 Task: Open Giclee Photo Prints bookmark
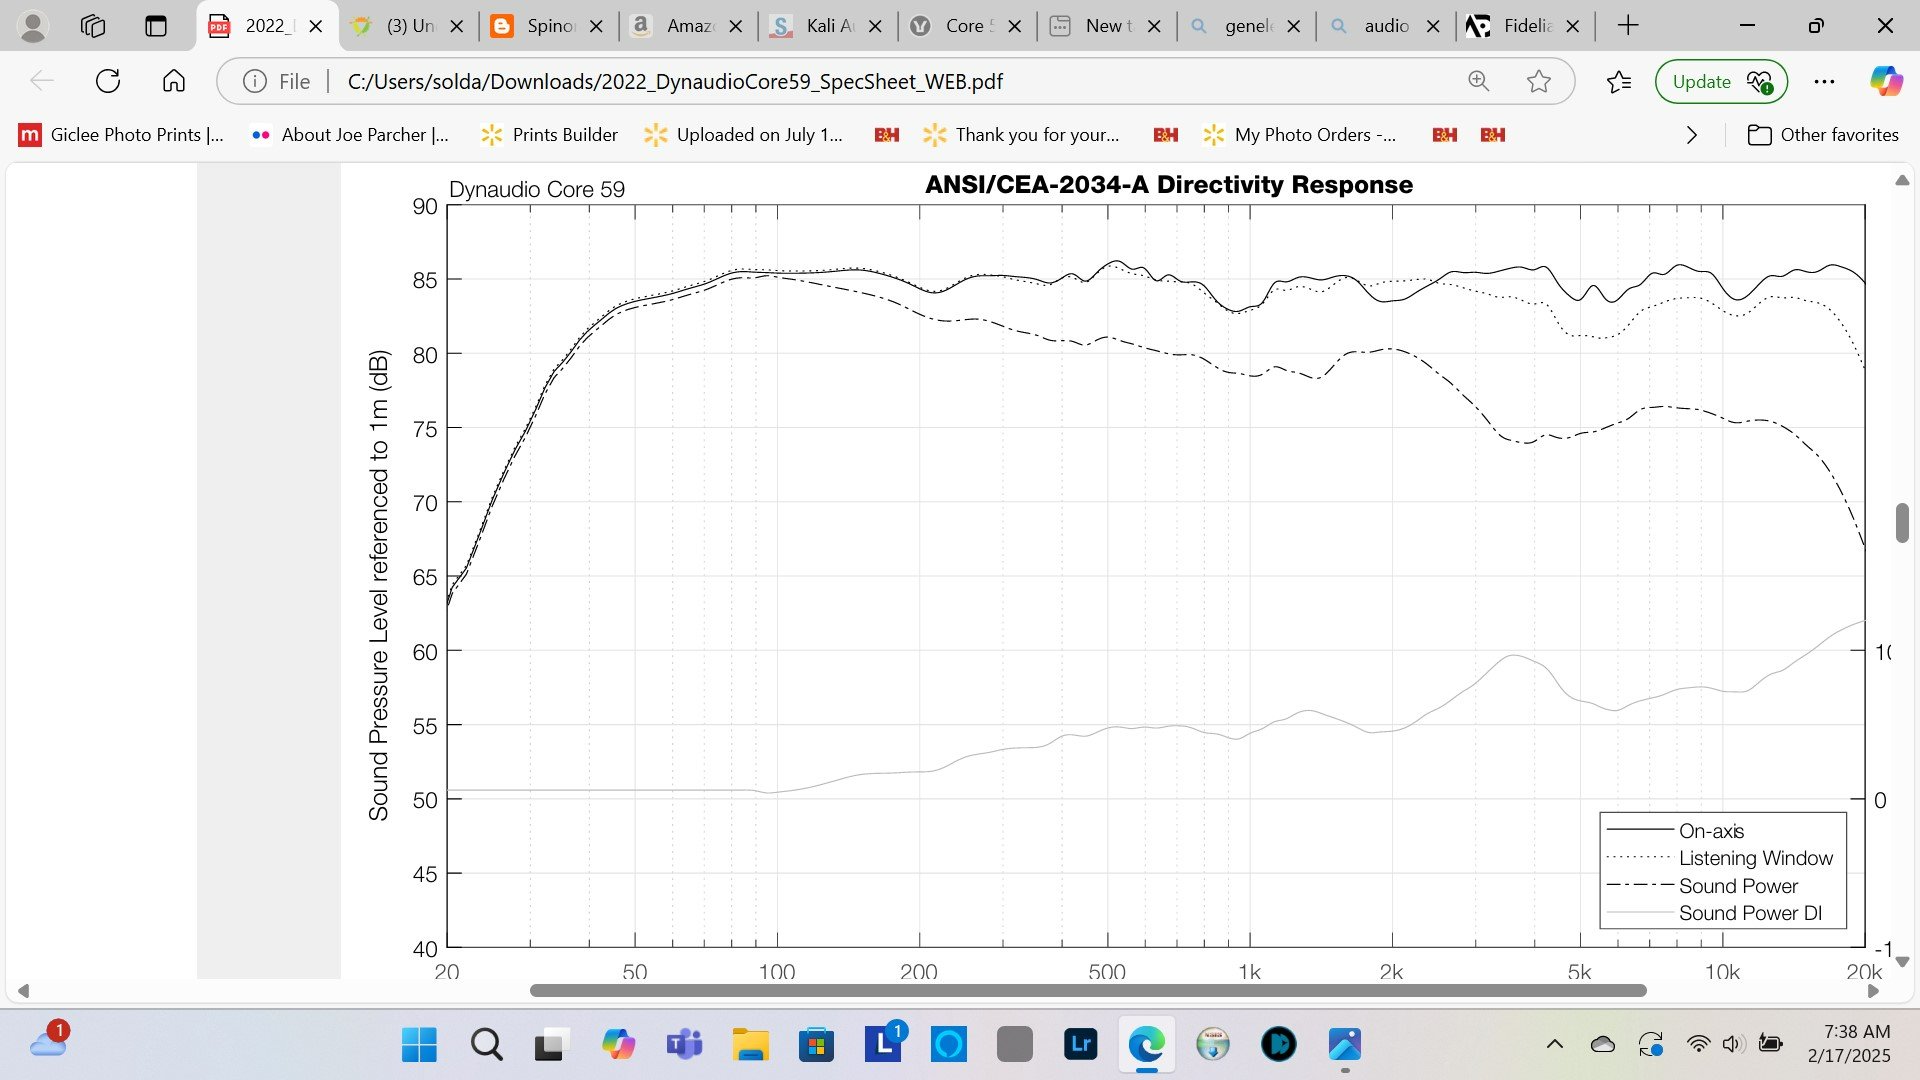pos(121,134)
